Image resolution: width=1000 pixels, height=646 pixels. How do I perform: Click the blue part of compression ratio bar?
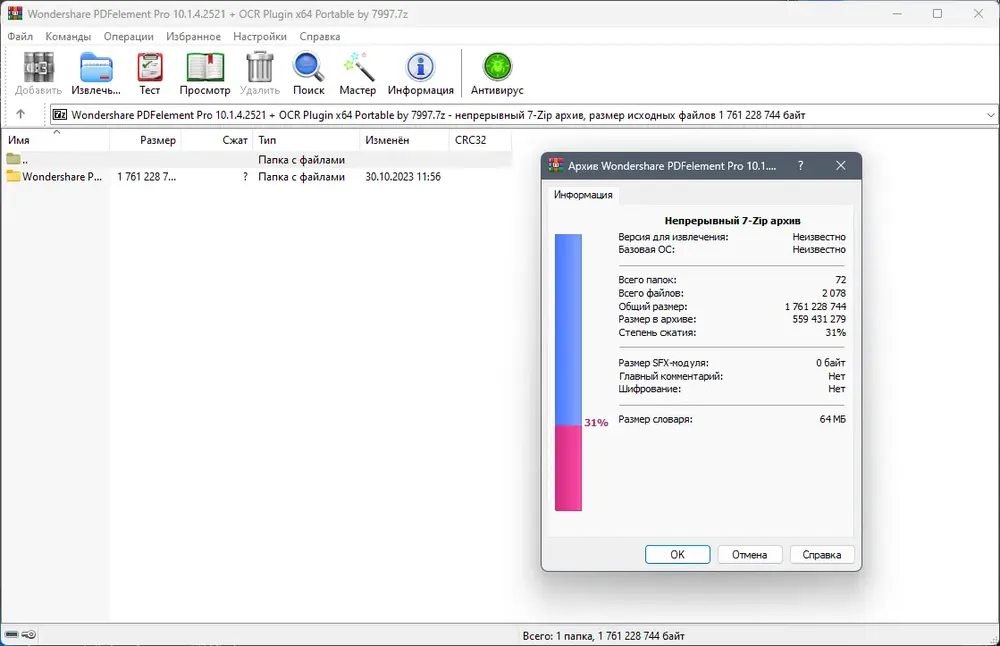pos(568,330)
